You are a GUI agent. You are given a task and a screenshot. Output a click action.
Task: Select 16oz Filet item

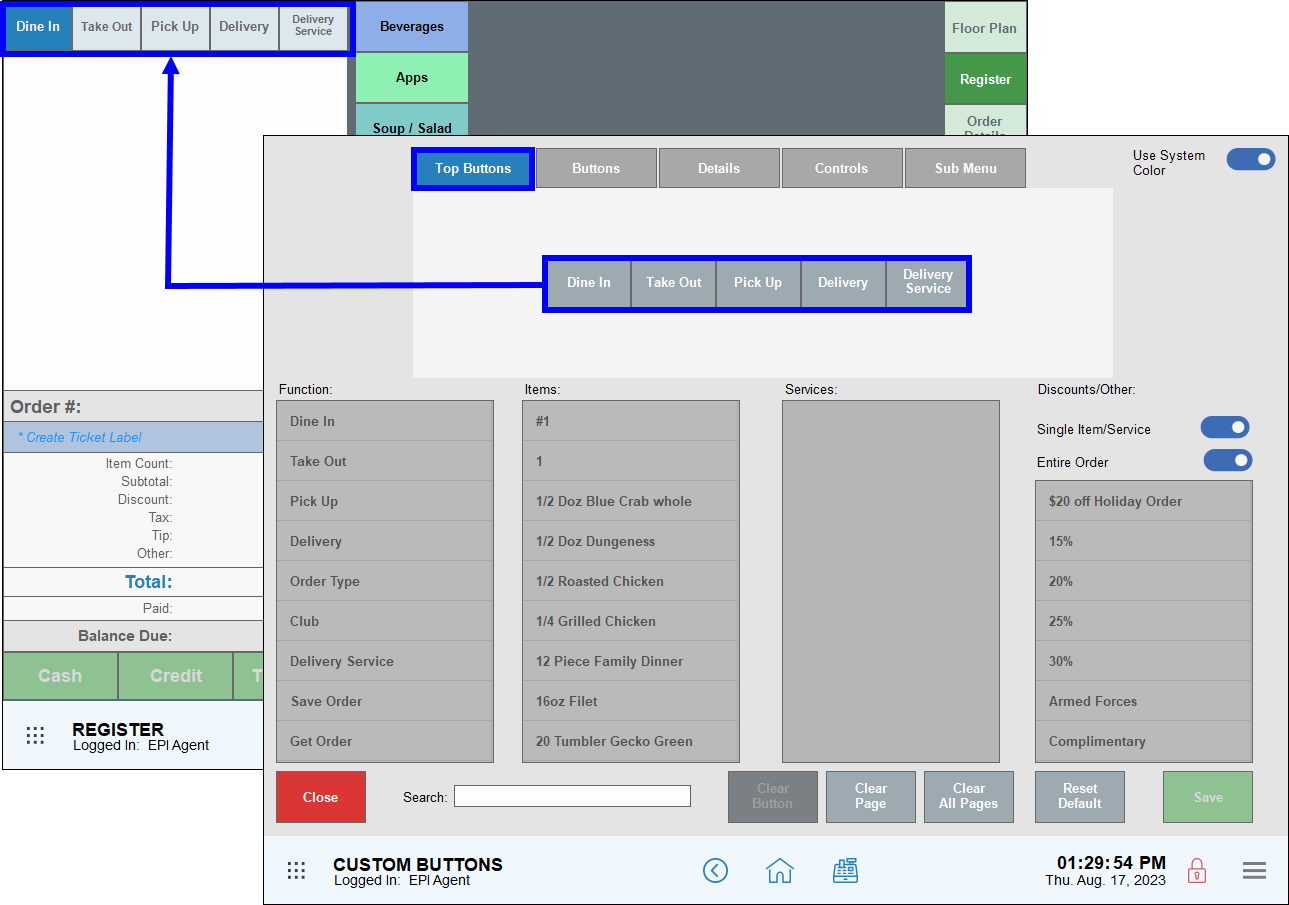tap(631, 701)
